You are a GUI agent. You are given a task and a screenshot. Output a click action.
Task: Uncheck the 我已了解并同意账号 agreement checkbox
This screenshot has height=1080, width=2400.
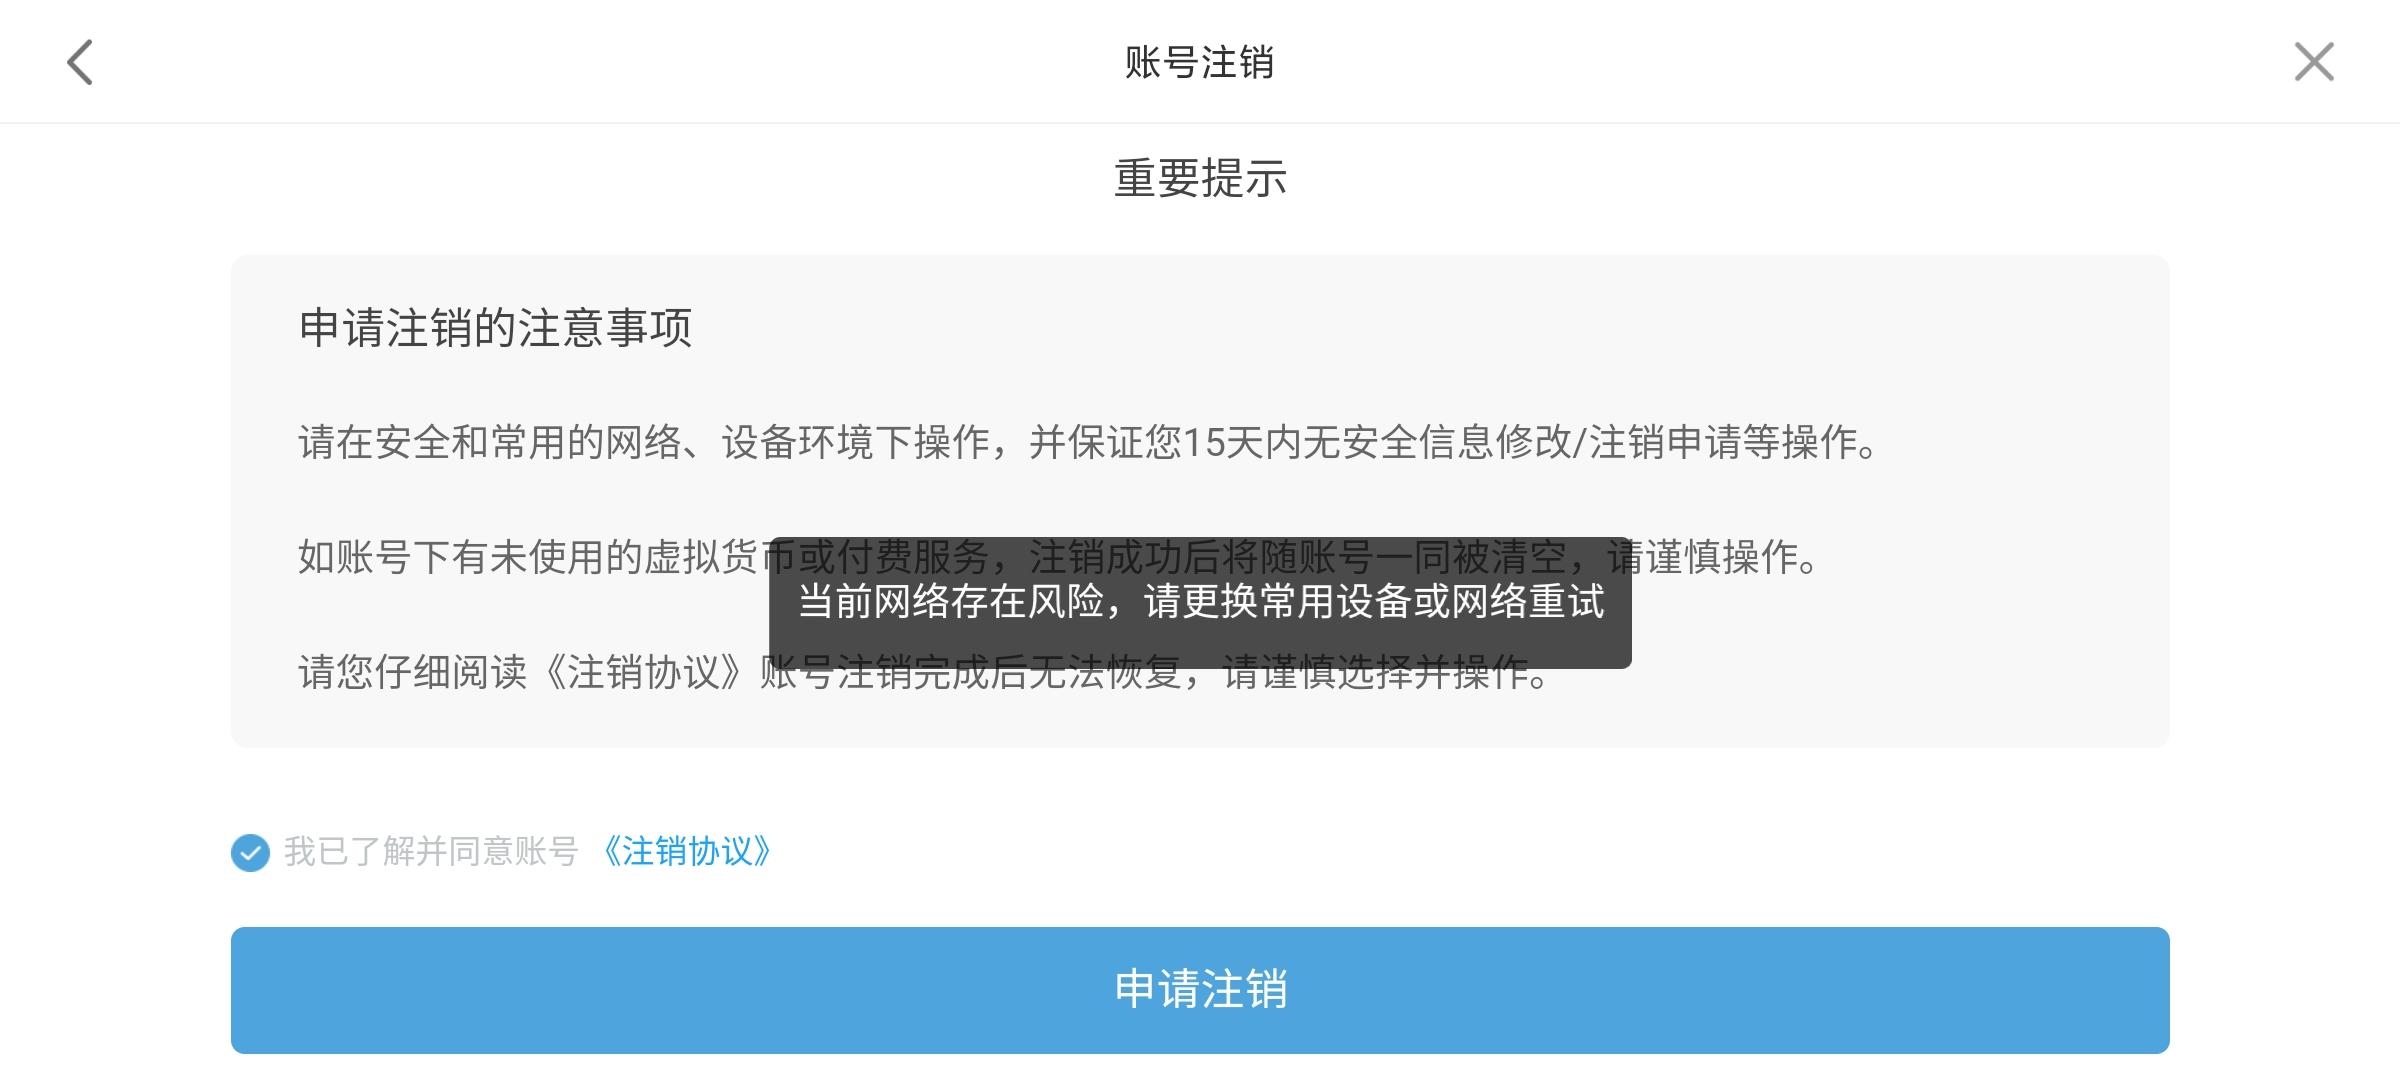tap(250, 853)
